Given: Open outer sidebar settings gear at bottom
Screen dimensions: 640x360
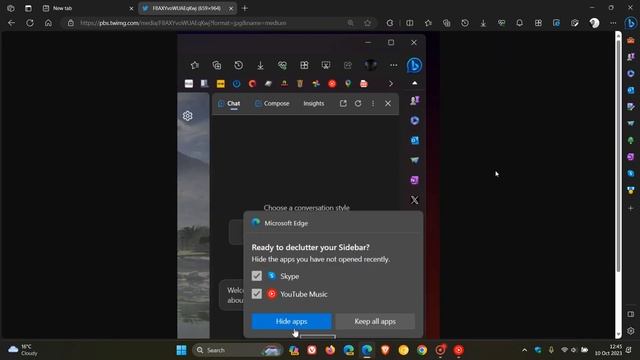Looking at the screenshot, I should tap(631, 331).
